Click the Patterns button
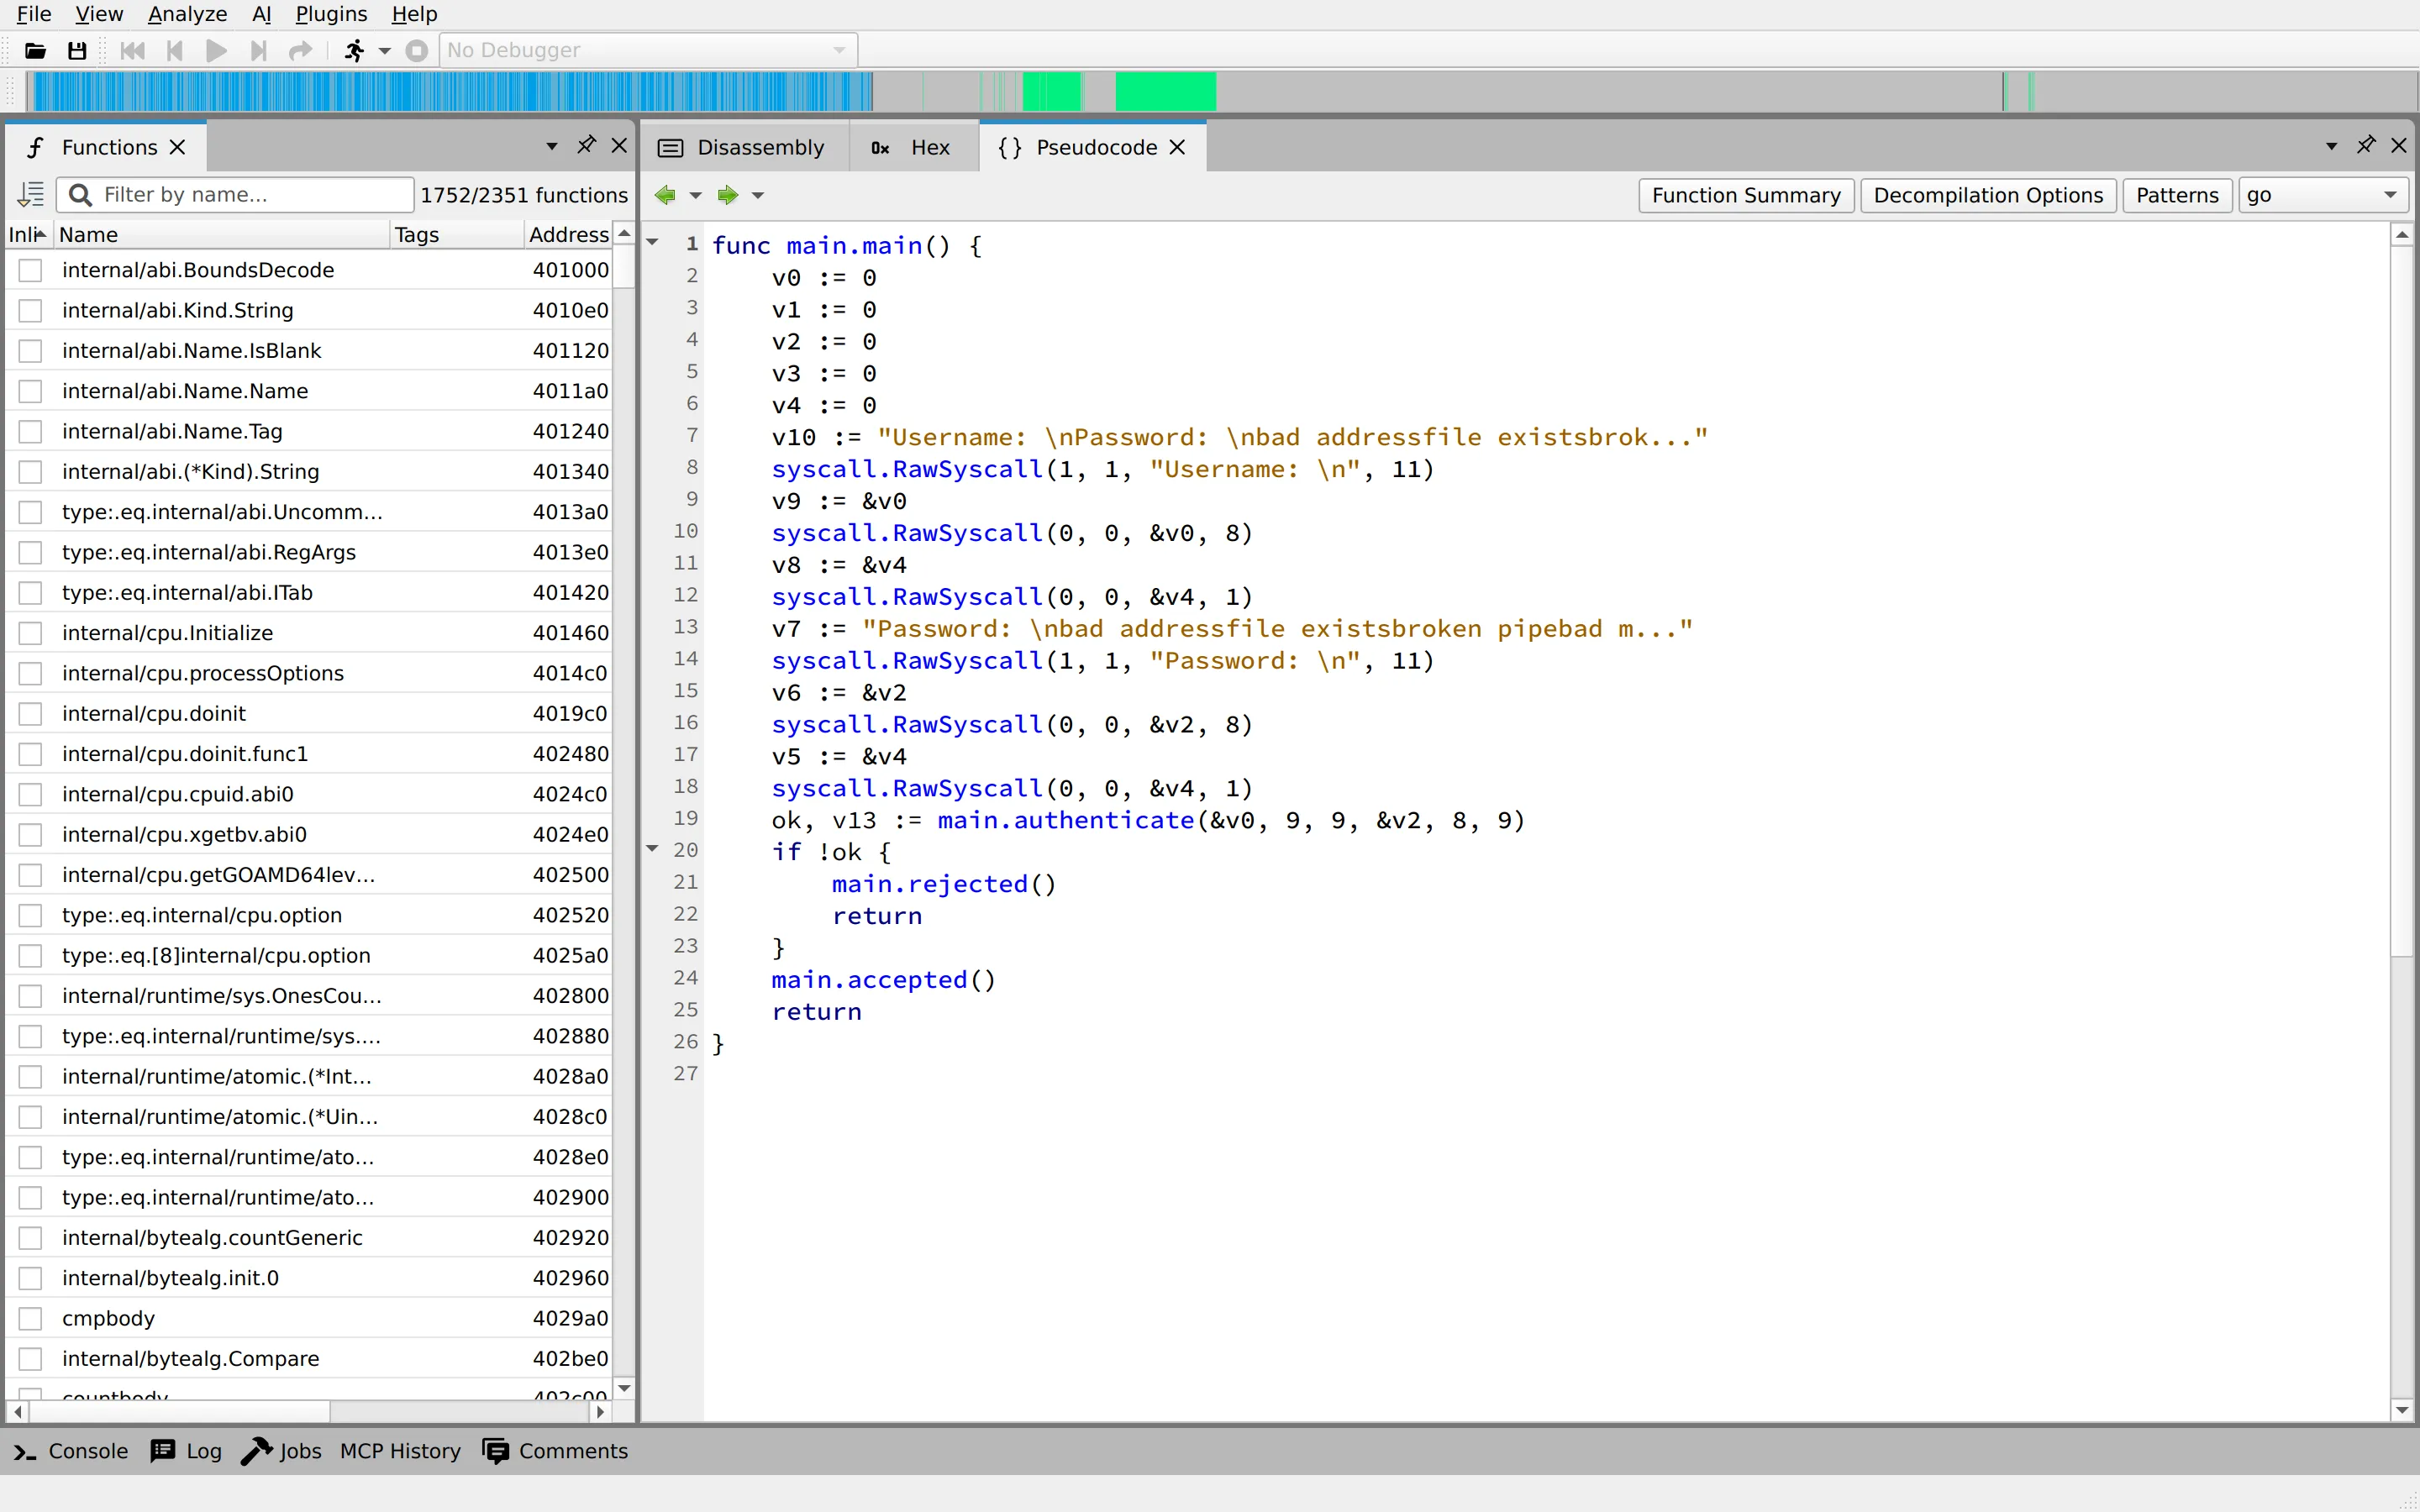Viewport: 2420px width, 1512px height. pyautogui.click(x=2177, y=195)
